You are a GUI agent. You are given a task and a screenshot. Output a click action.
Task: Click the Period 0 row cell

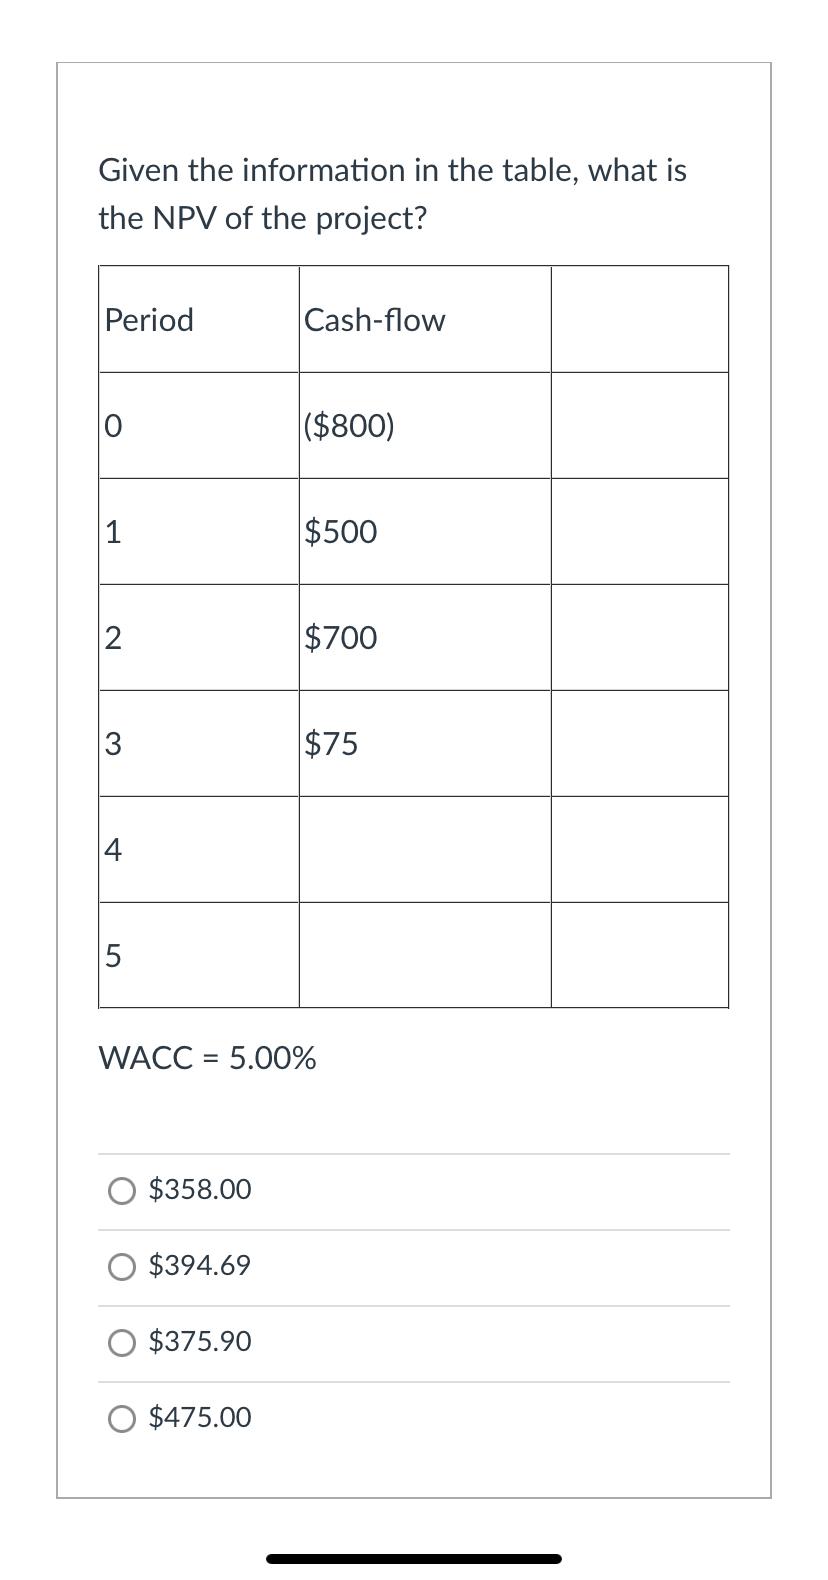(198, 424)
